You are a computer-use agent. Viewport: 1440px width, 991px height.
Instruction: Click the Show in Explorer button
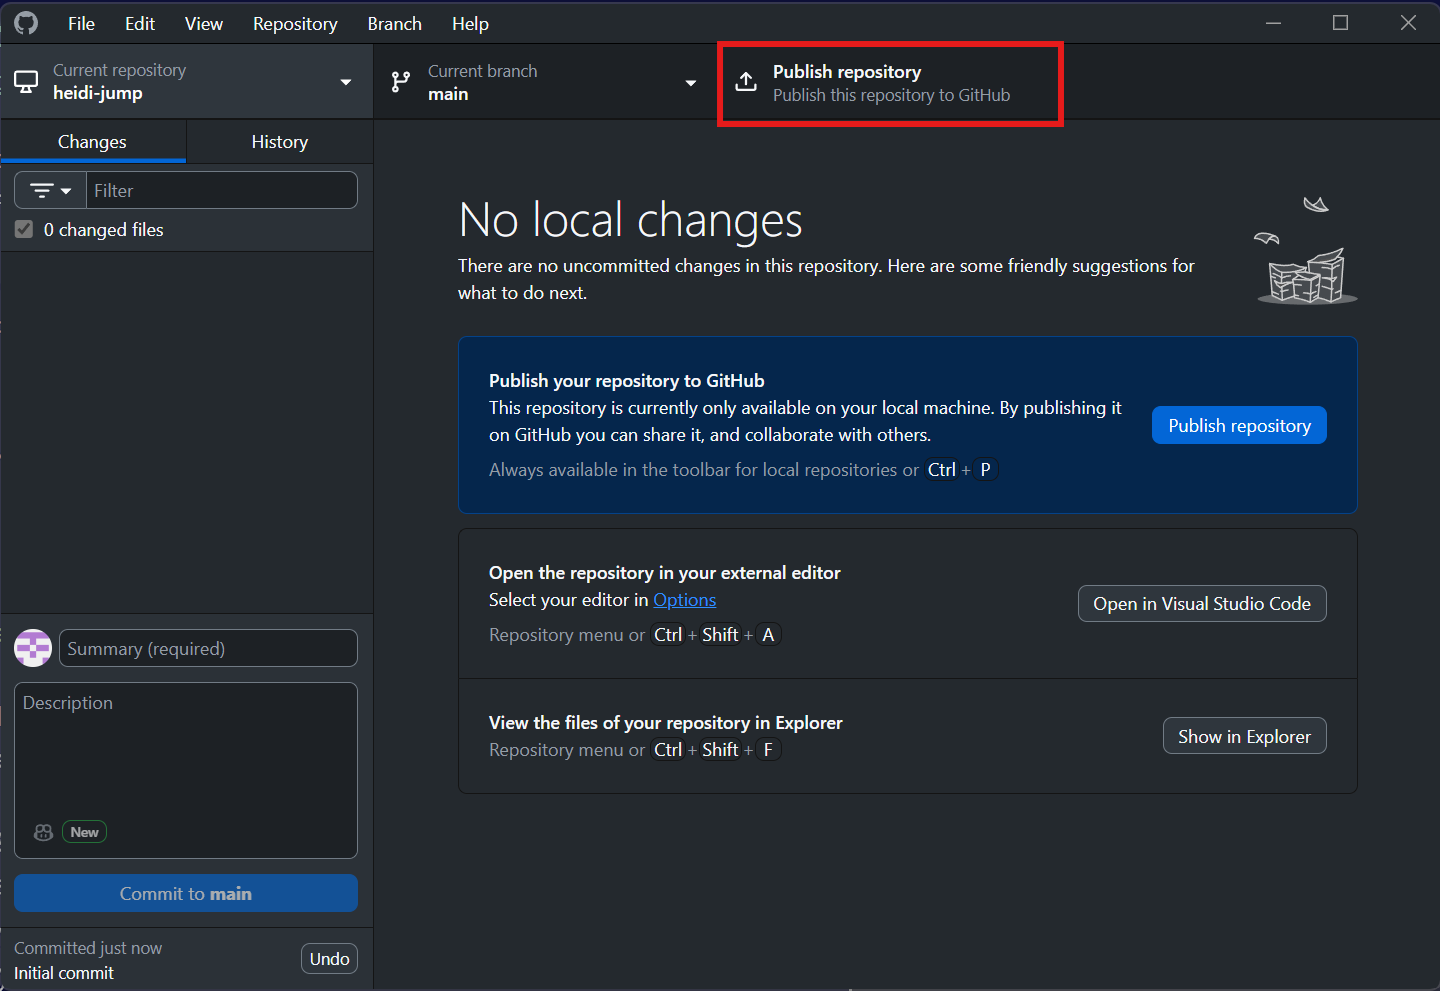click(1244, 737)
